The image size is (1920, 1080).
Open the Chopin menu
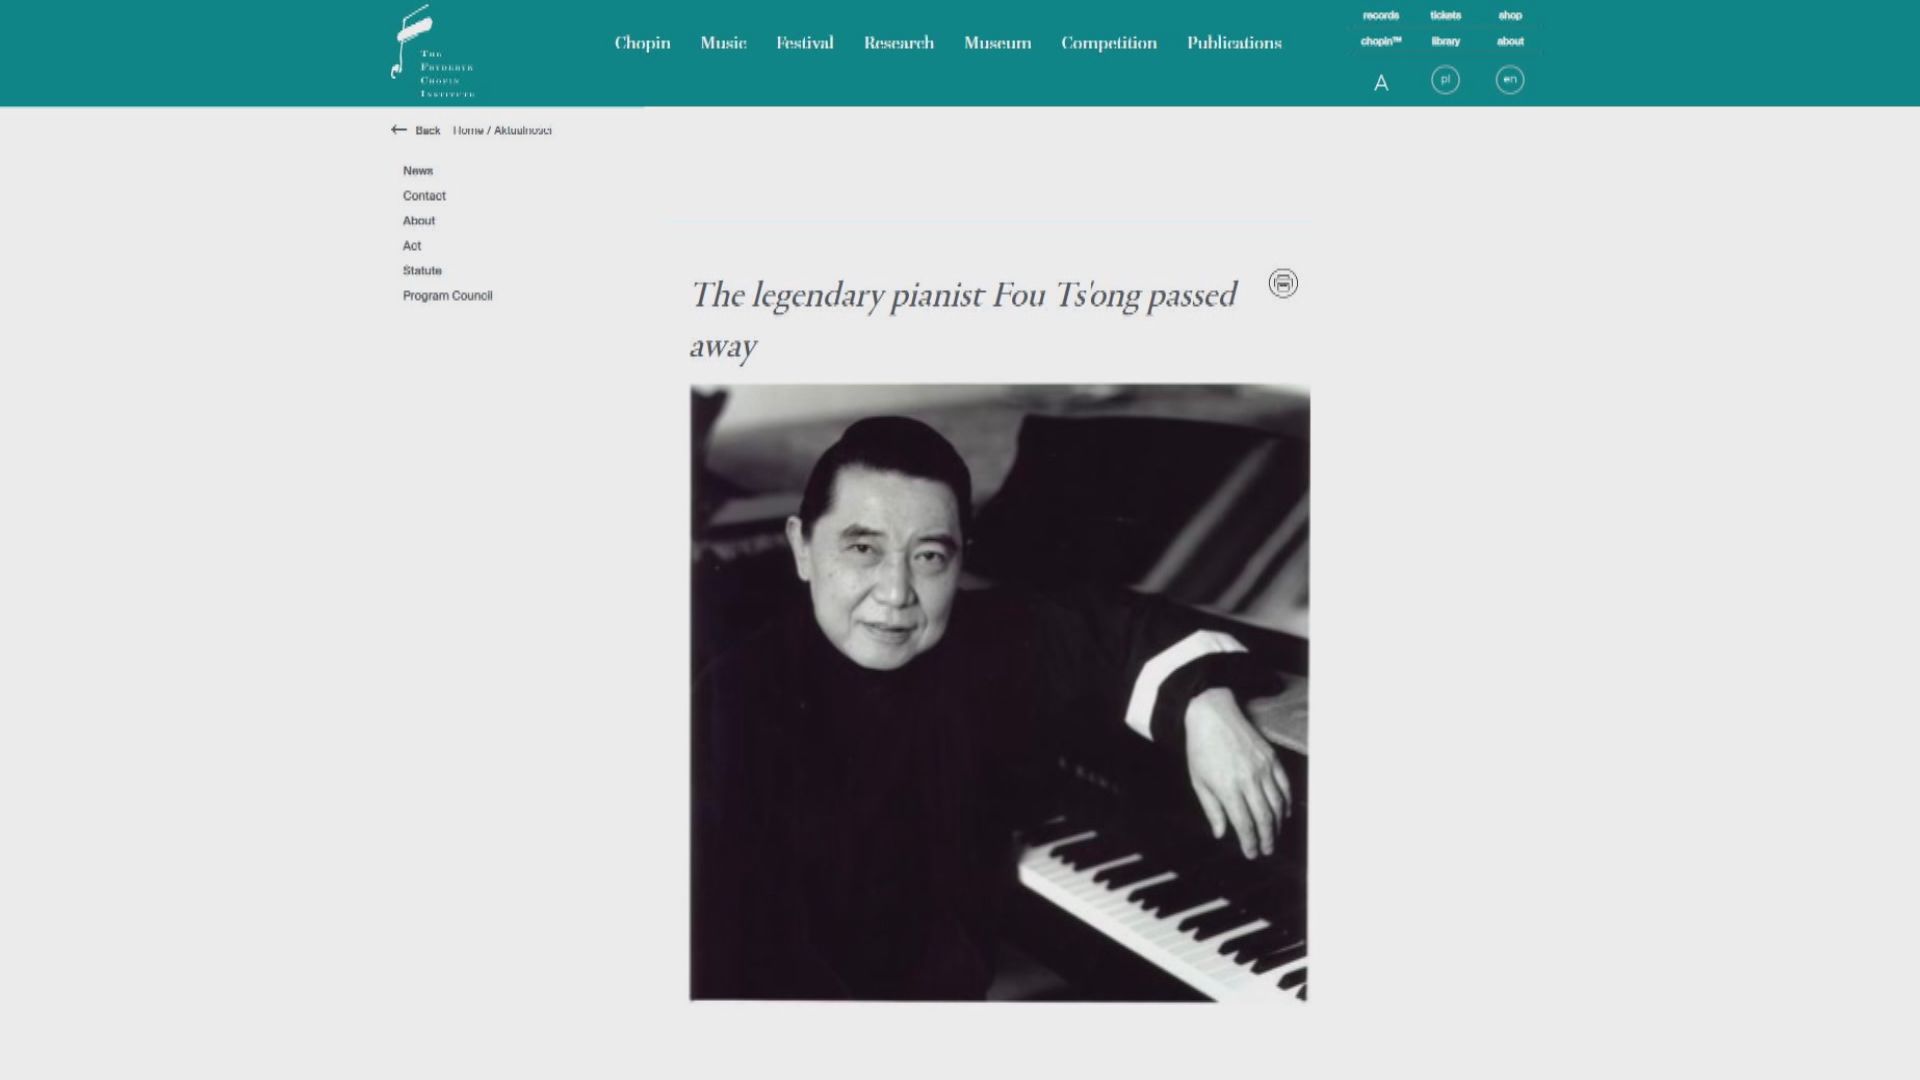642,43
